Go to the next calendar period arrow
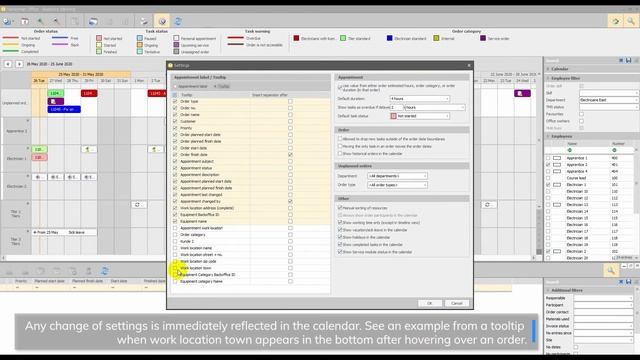The width and height of the screenshot is (640, 360). coord(19,64)
